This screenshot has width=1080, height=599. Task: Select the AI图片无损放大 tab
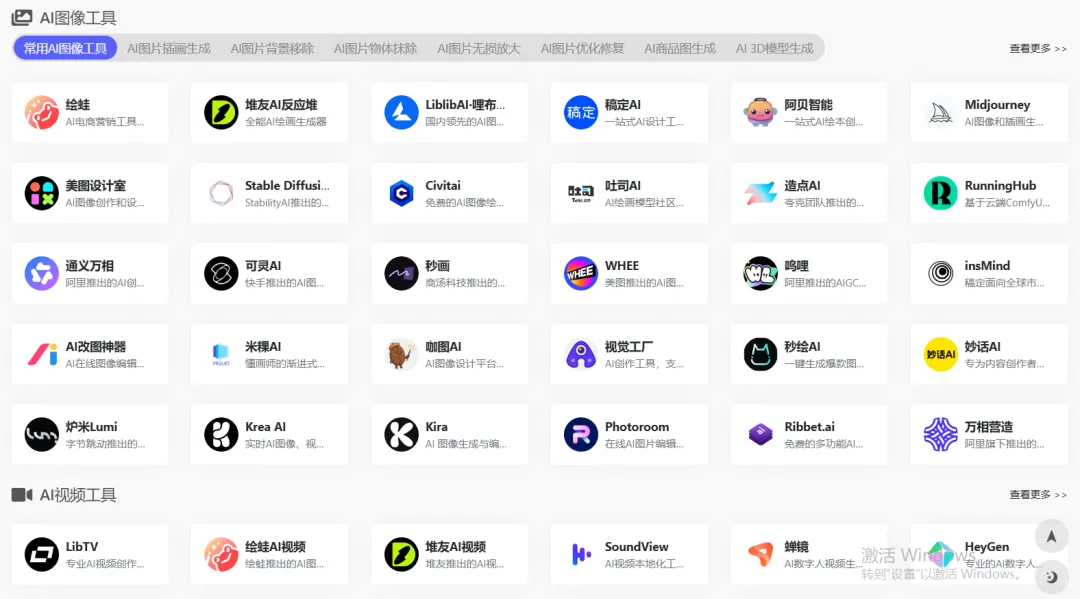coord(479,48)
